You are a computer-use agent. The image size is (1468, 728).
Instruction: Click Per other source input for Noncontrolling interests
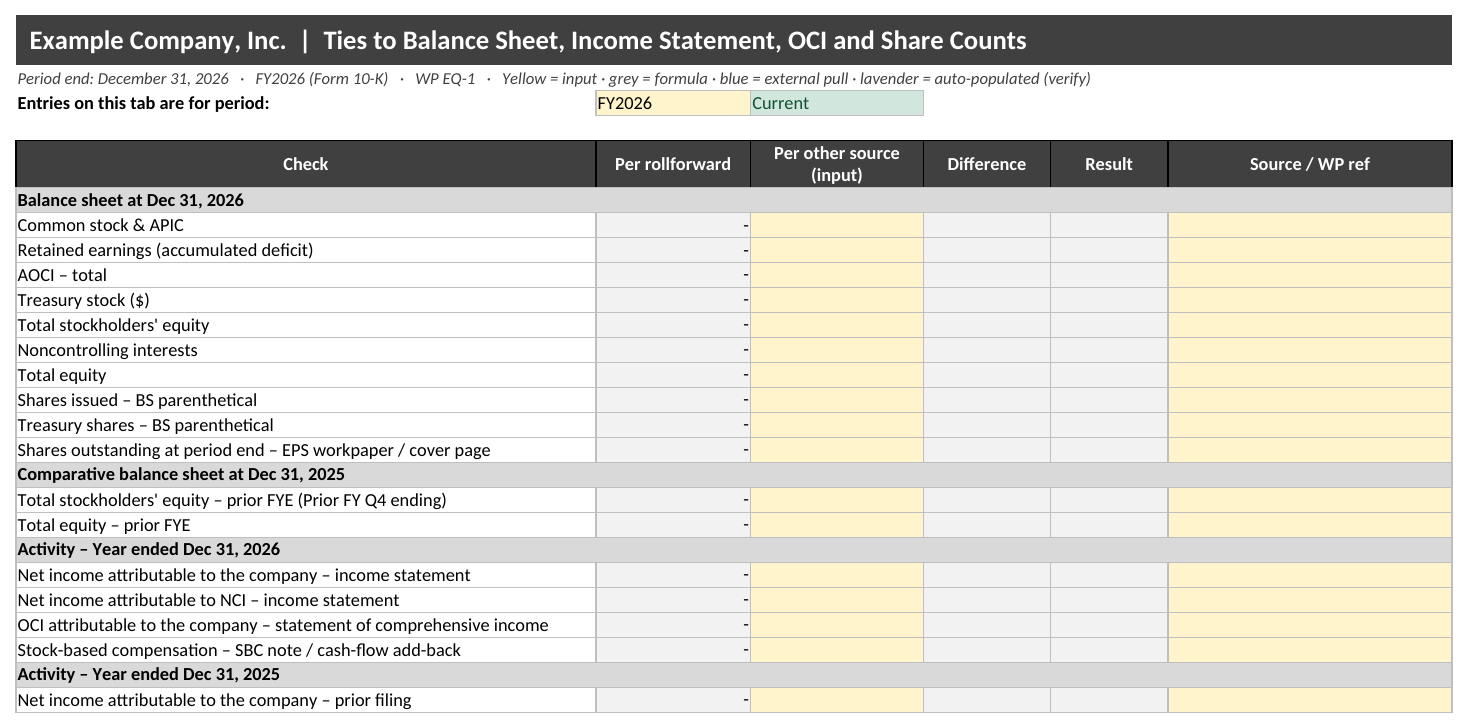(x=837, y=350)
